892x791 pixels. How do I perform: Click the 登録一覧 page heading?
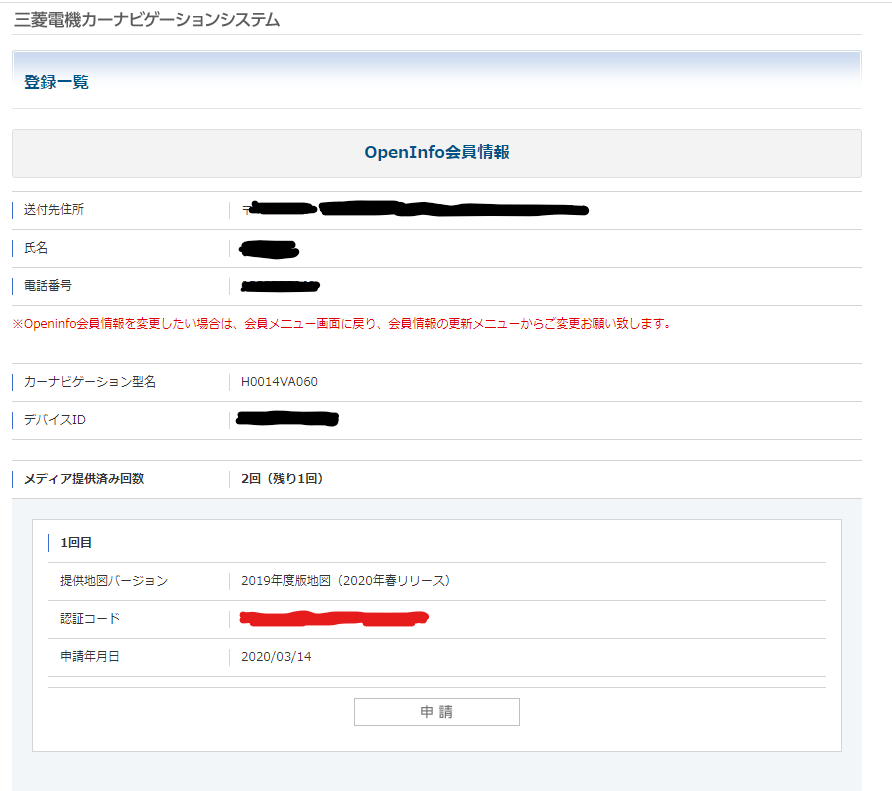coord(56,82)
